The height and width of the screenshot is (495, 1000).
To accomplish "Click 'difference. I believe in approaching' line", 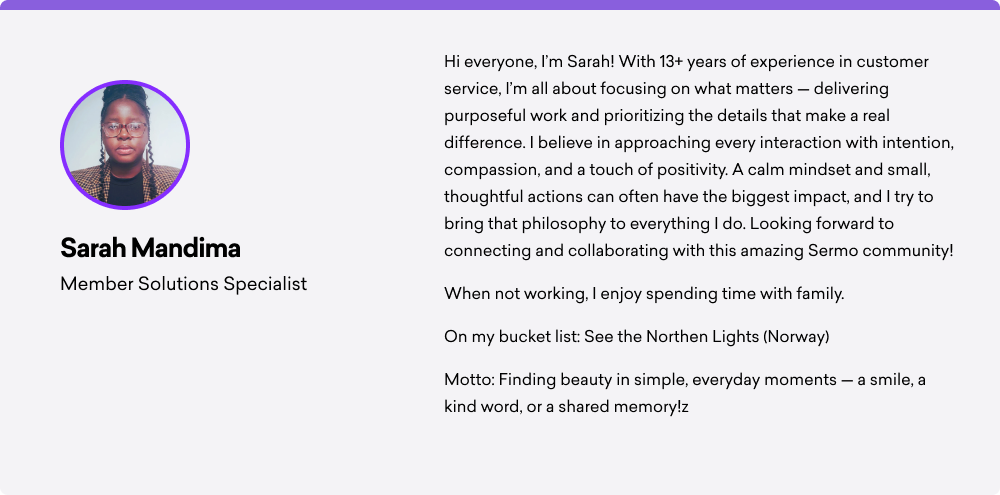I will [x=699, y=143].
